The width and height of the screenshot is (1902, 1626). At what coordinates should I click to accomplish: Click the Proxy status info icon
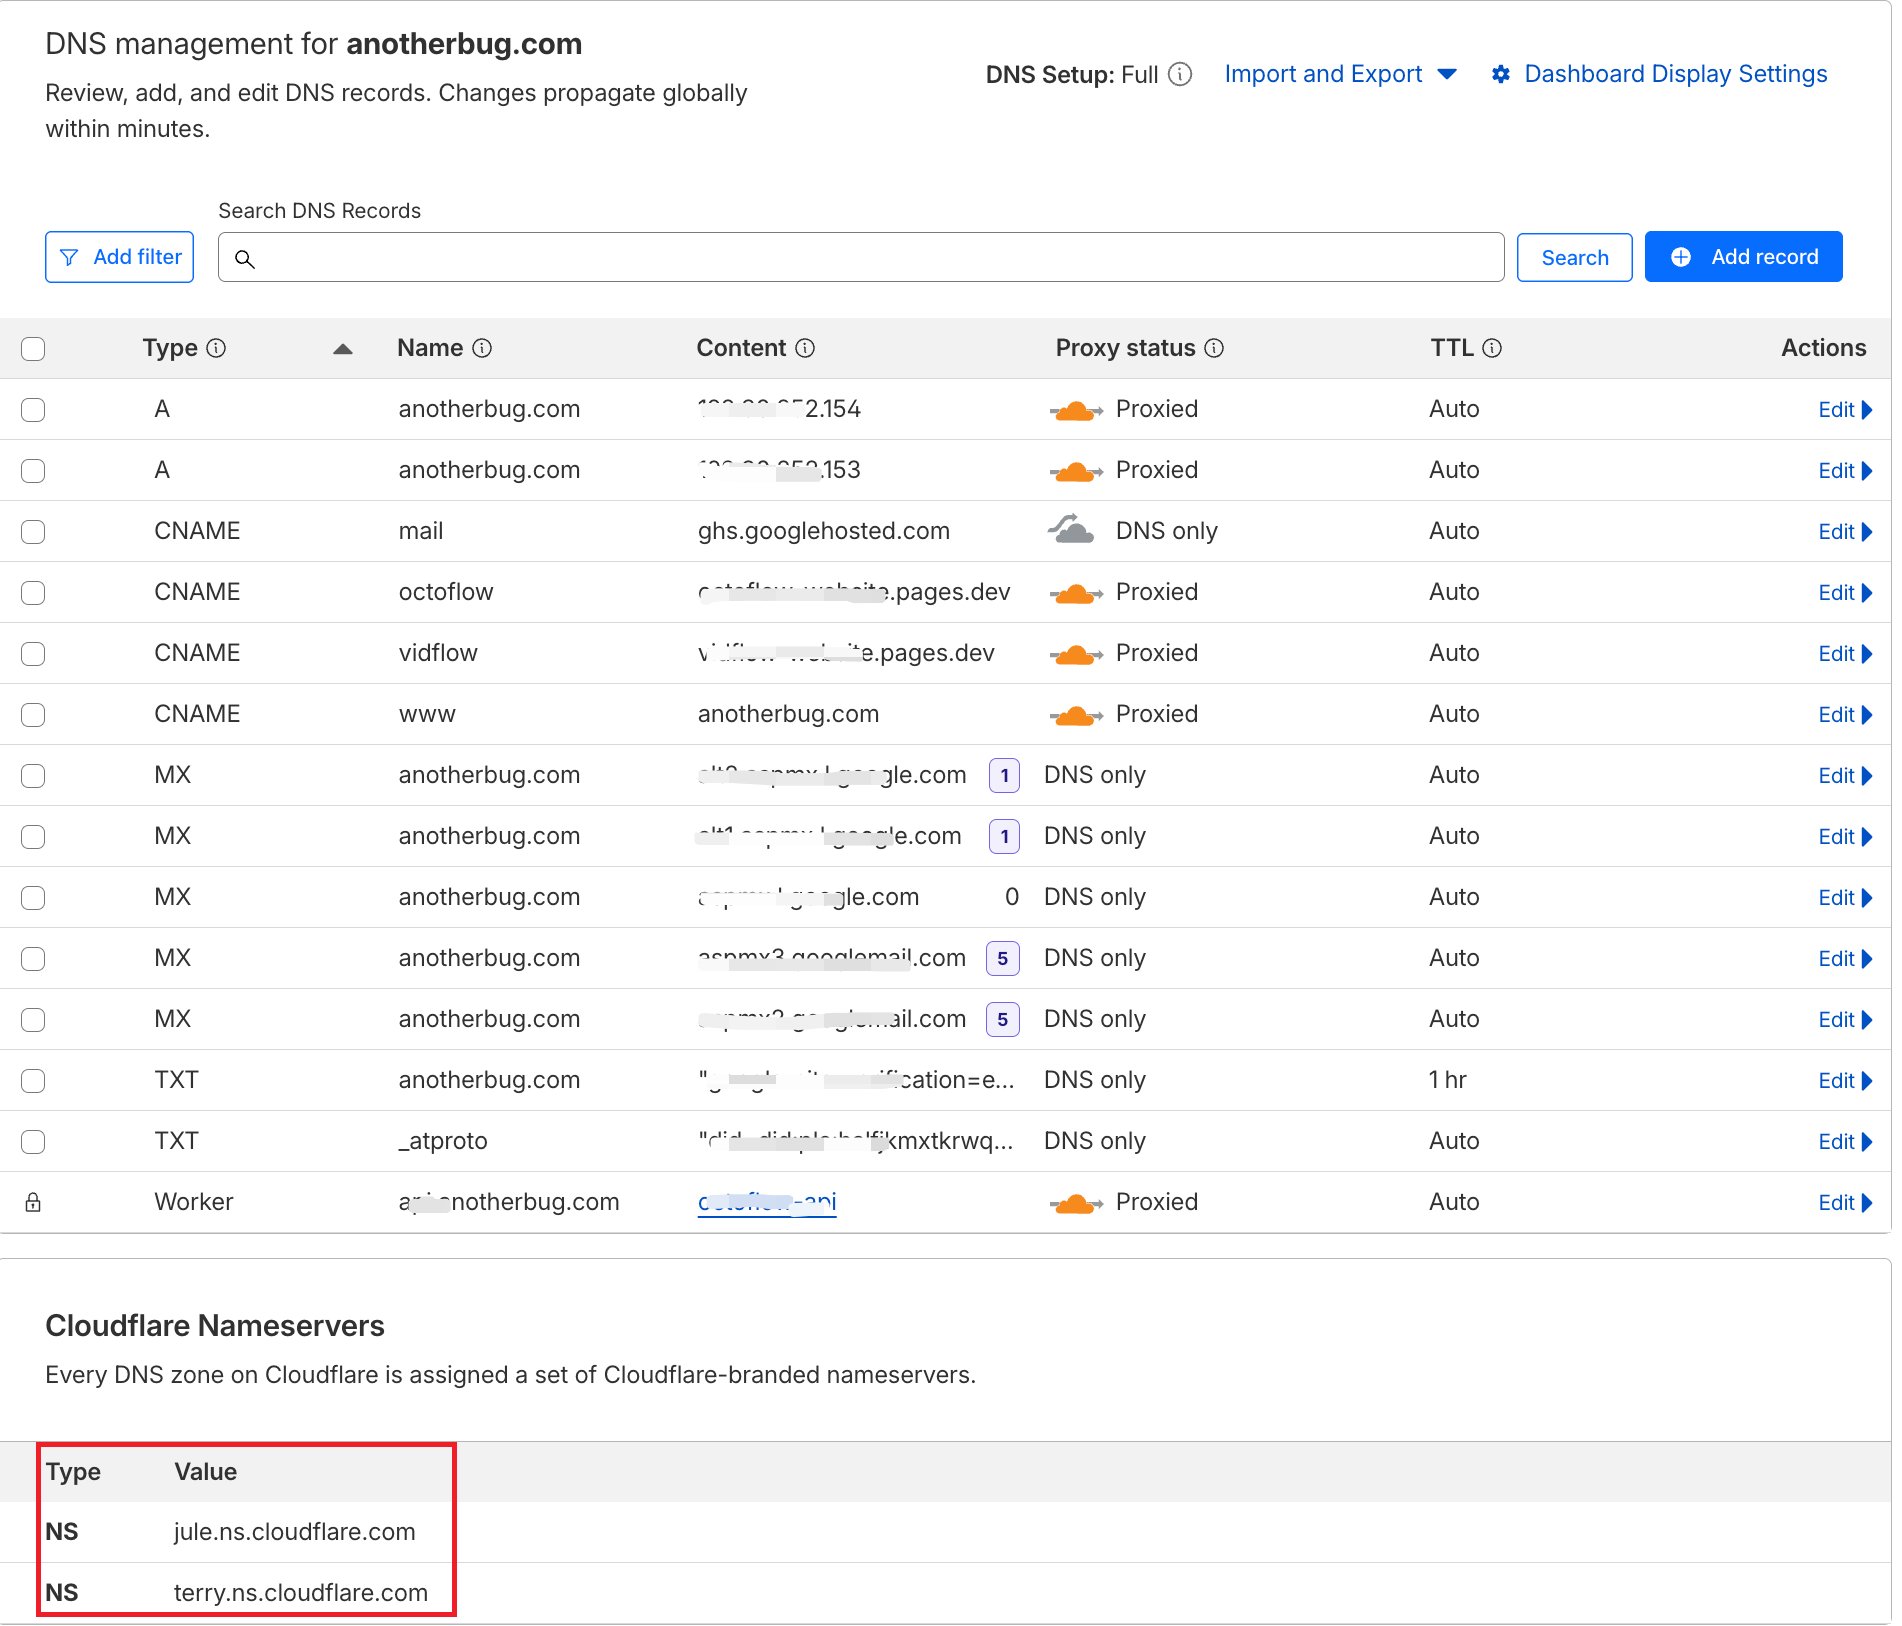coord(1214,348)
